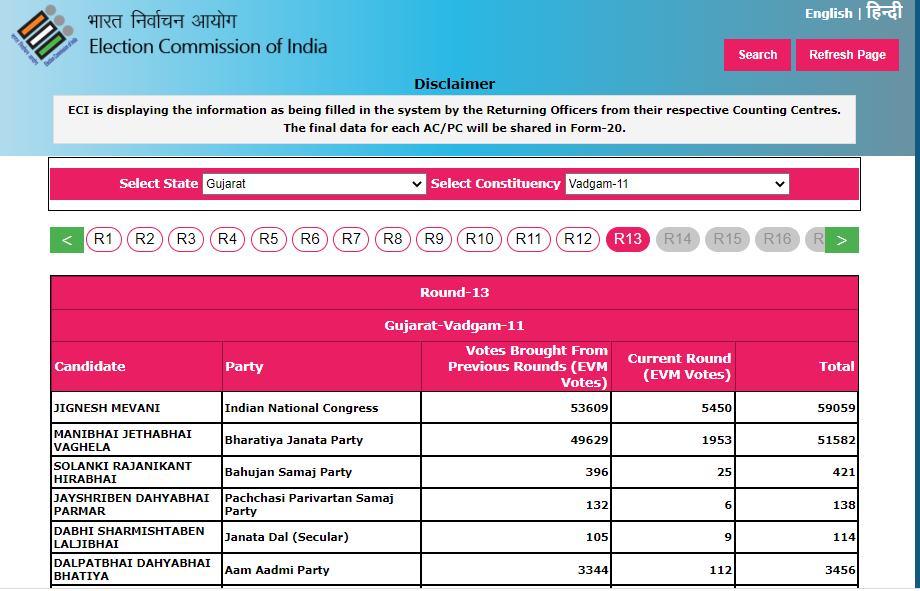Click the right arrow to scroll rounds forward
The height and width of the screenshot is (591, 920).
coord(842,240)
